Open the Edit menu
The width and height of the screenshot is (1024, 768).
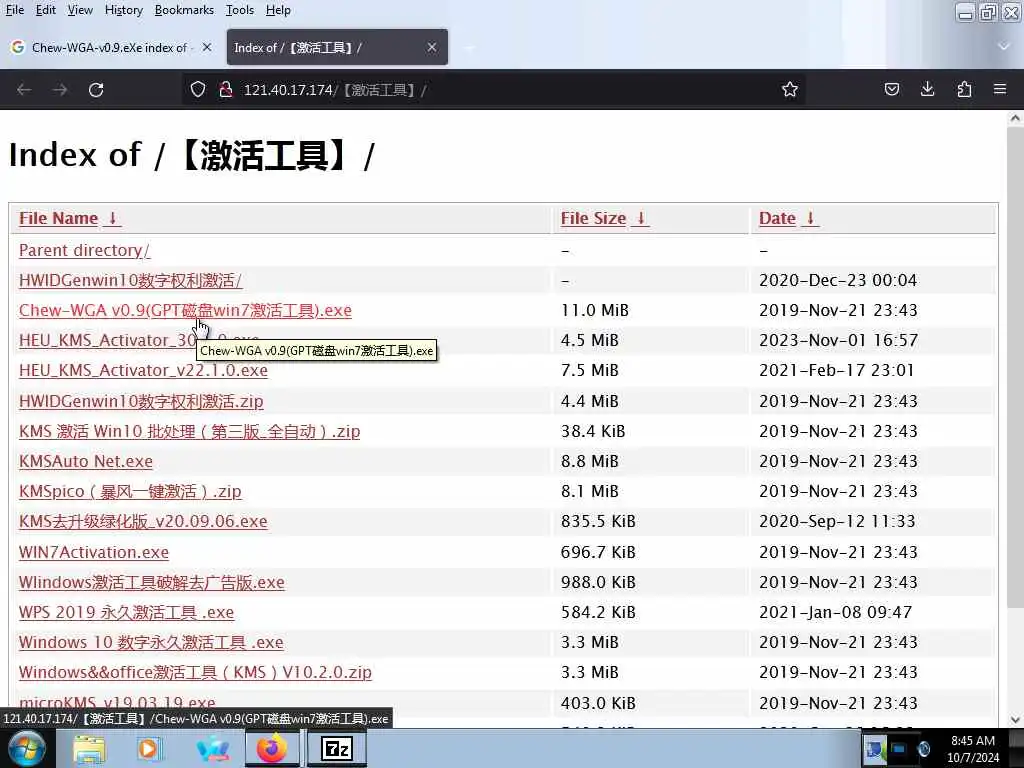[x=45, y=10]
